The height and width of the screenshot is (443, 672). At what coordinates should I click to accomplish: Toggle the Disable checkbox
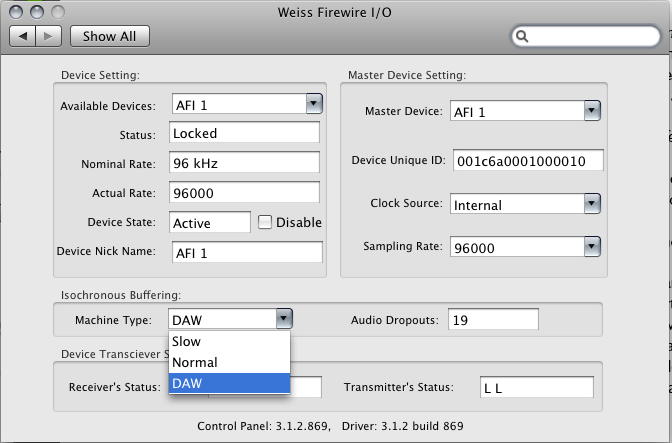pos(265,222)
